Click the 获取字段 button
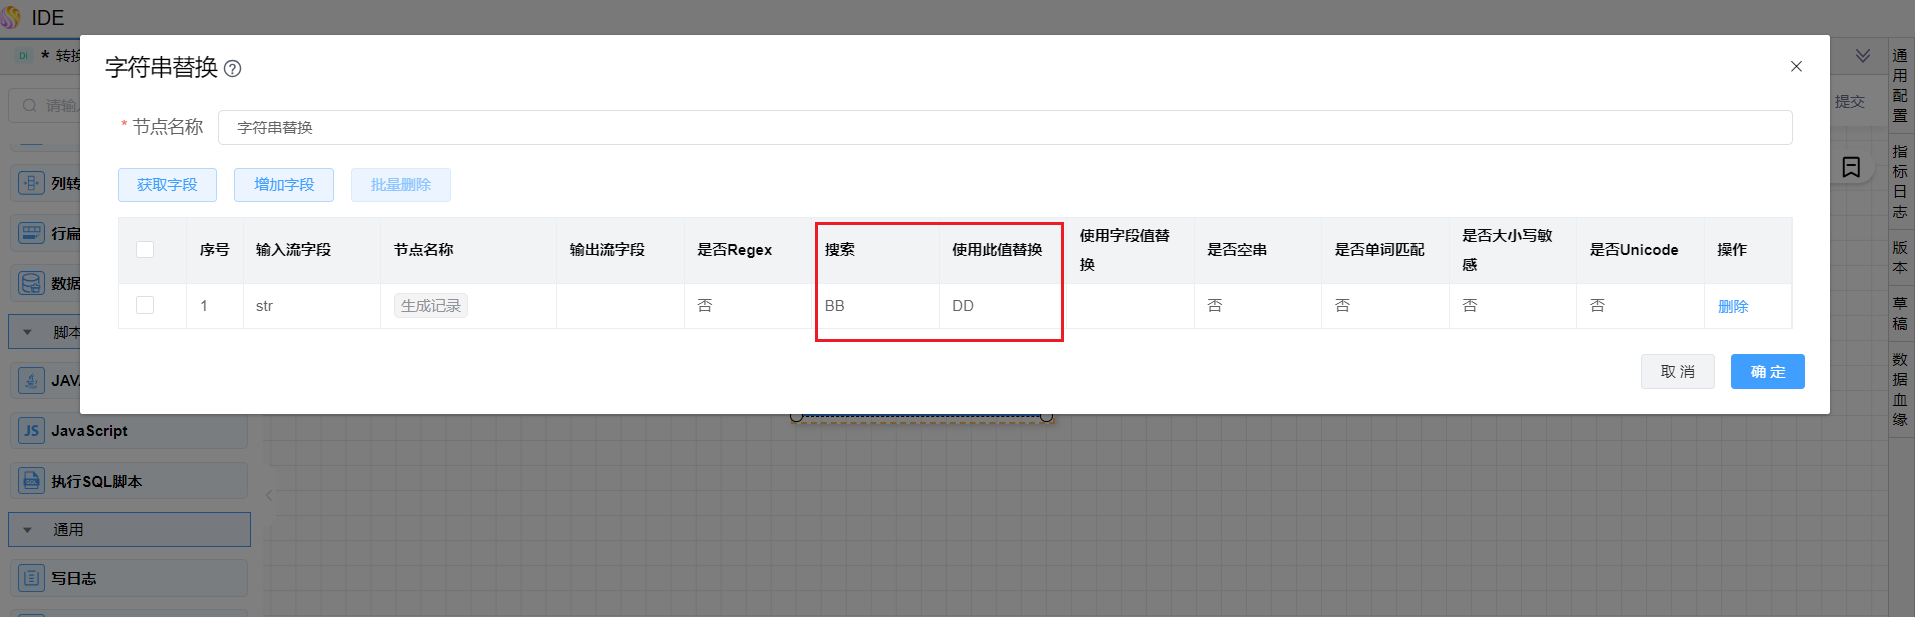This screenshot has width=1915, height=617. (x=167, y=185)
